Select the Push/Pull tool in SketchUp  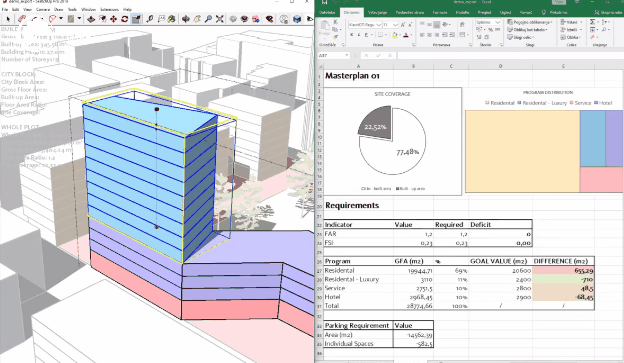pos(91,19)
